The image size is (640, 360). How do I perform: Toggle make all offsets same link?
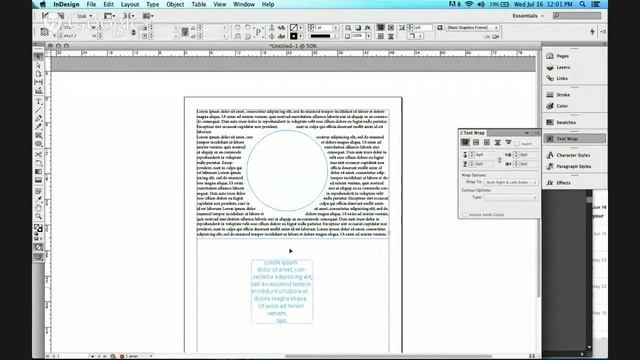[499, 160]
